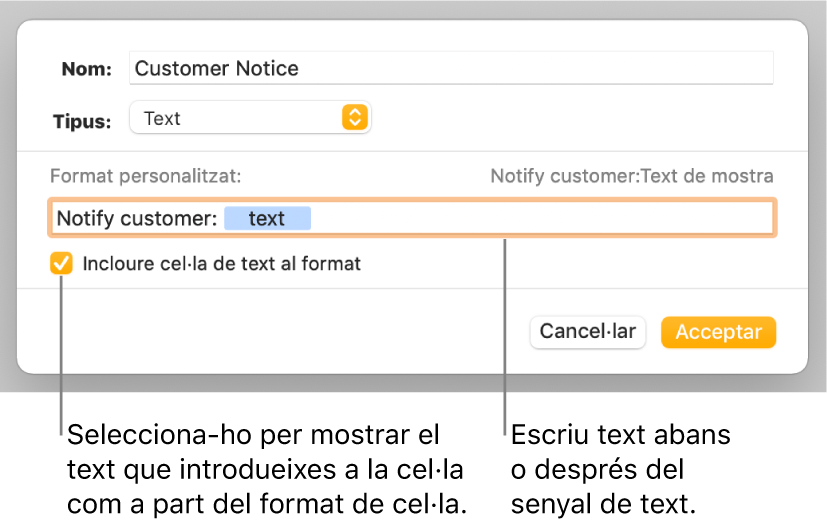This screenshot has height=529, width=827.
Task: Click the 'Incloure cel·la de text al format' label
Action: click(222, 263)
